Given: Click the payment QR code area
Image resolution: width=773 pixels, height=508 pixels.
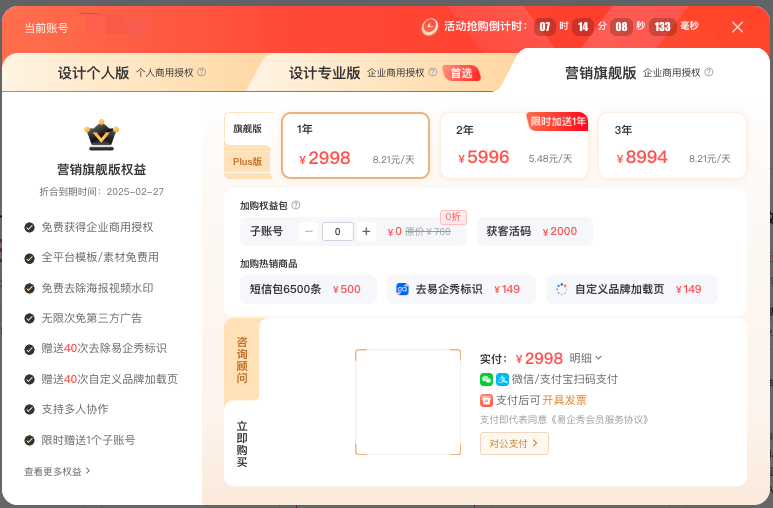Looking at the screenshot, I should coord(408,402).
